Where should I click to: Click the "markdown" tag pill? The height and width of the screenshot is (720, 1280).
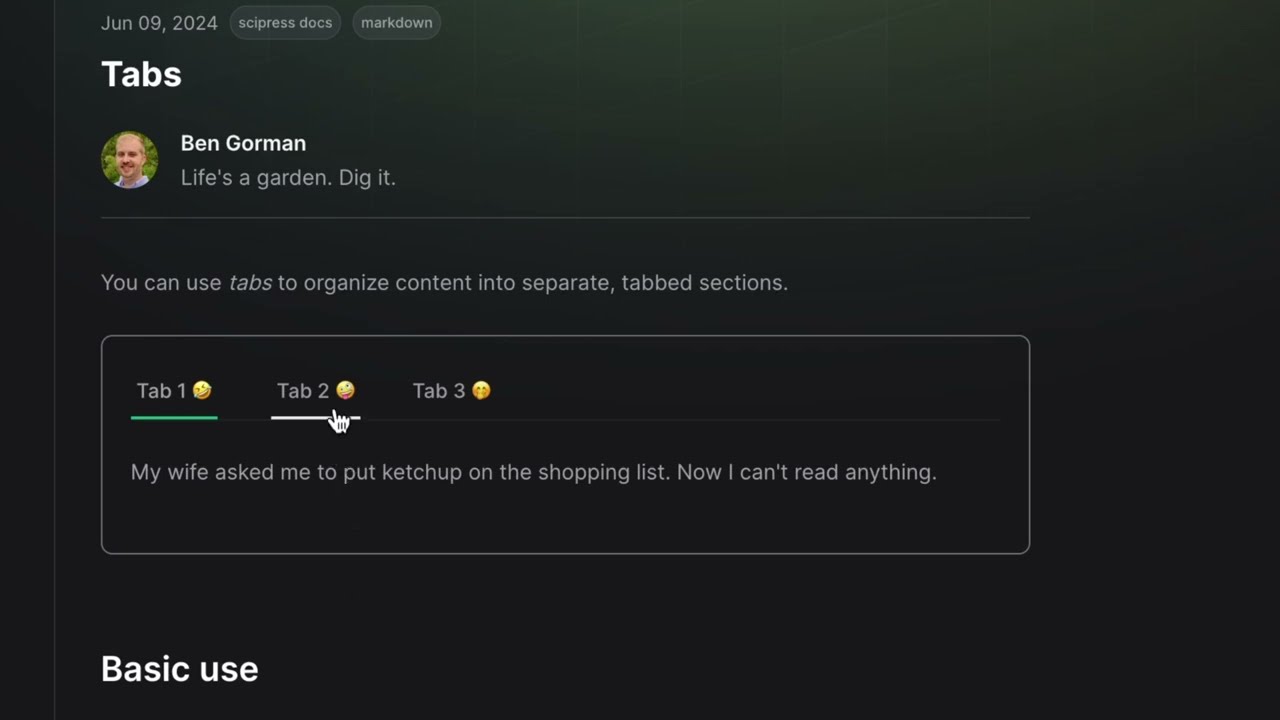397,23
